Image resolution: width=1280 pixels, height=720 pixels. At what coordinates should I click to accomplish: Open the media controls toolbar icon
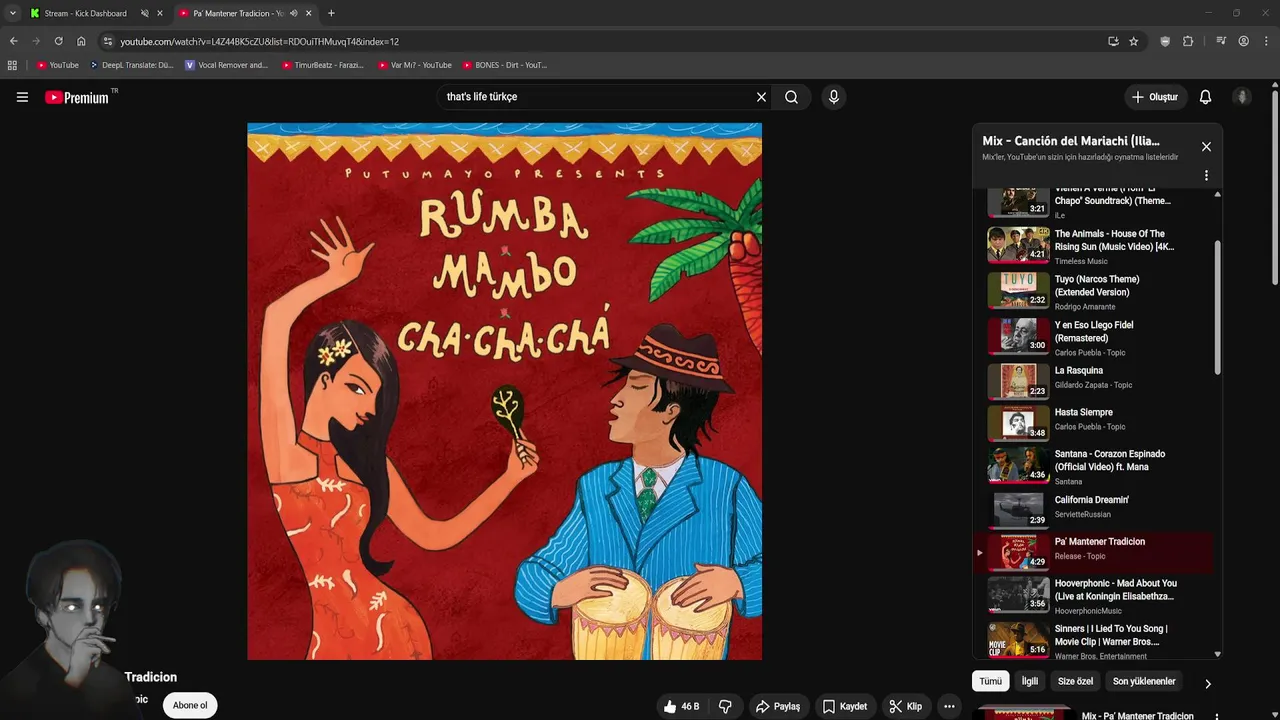point(1221,41)
